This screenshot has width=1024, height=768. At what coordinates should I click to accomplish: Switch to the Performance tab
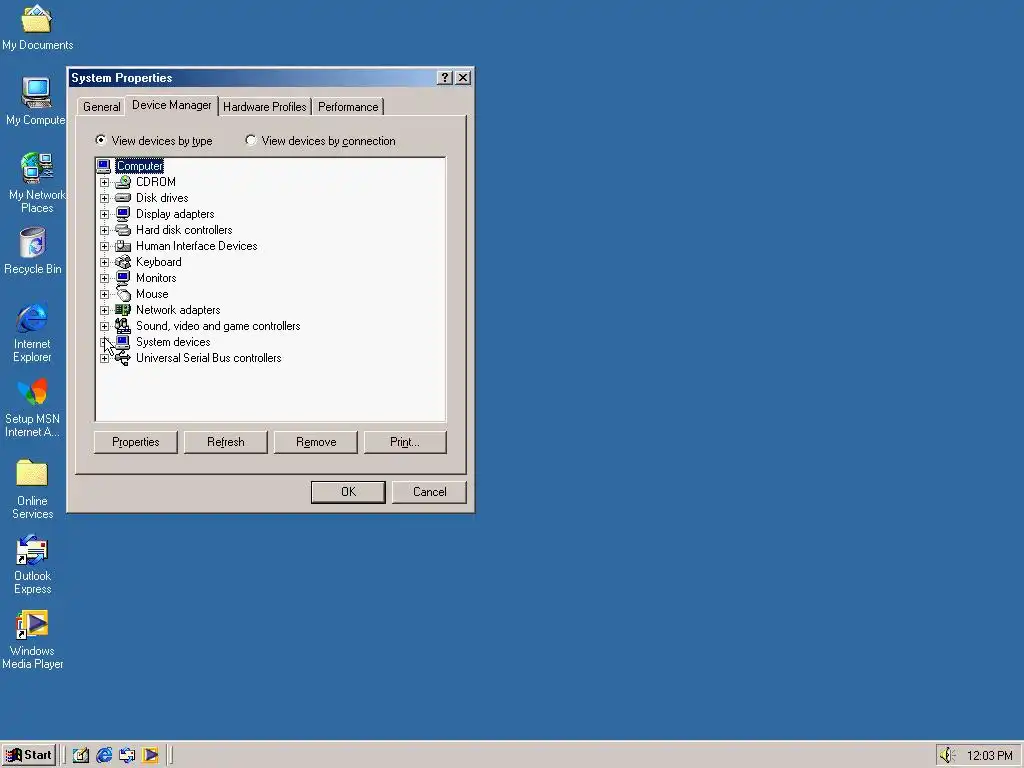[348, 106]
